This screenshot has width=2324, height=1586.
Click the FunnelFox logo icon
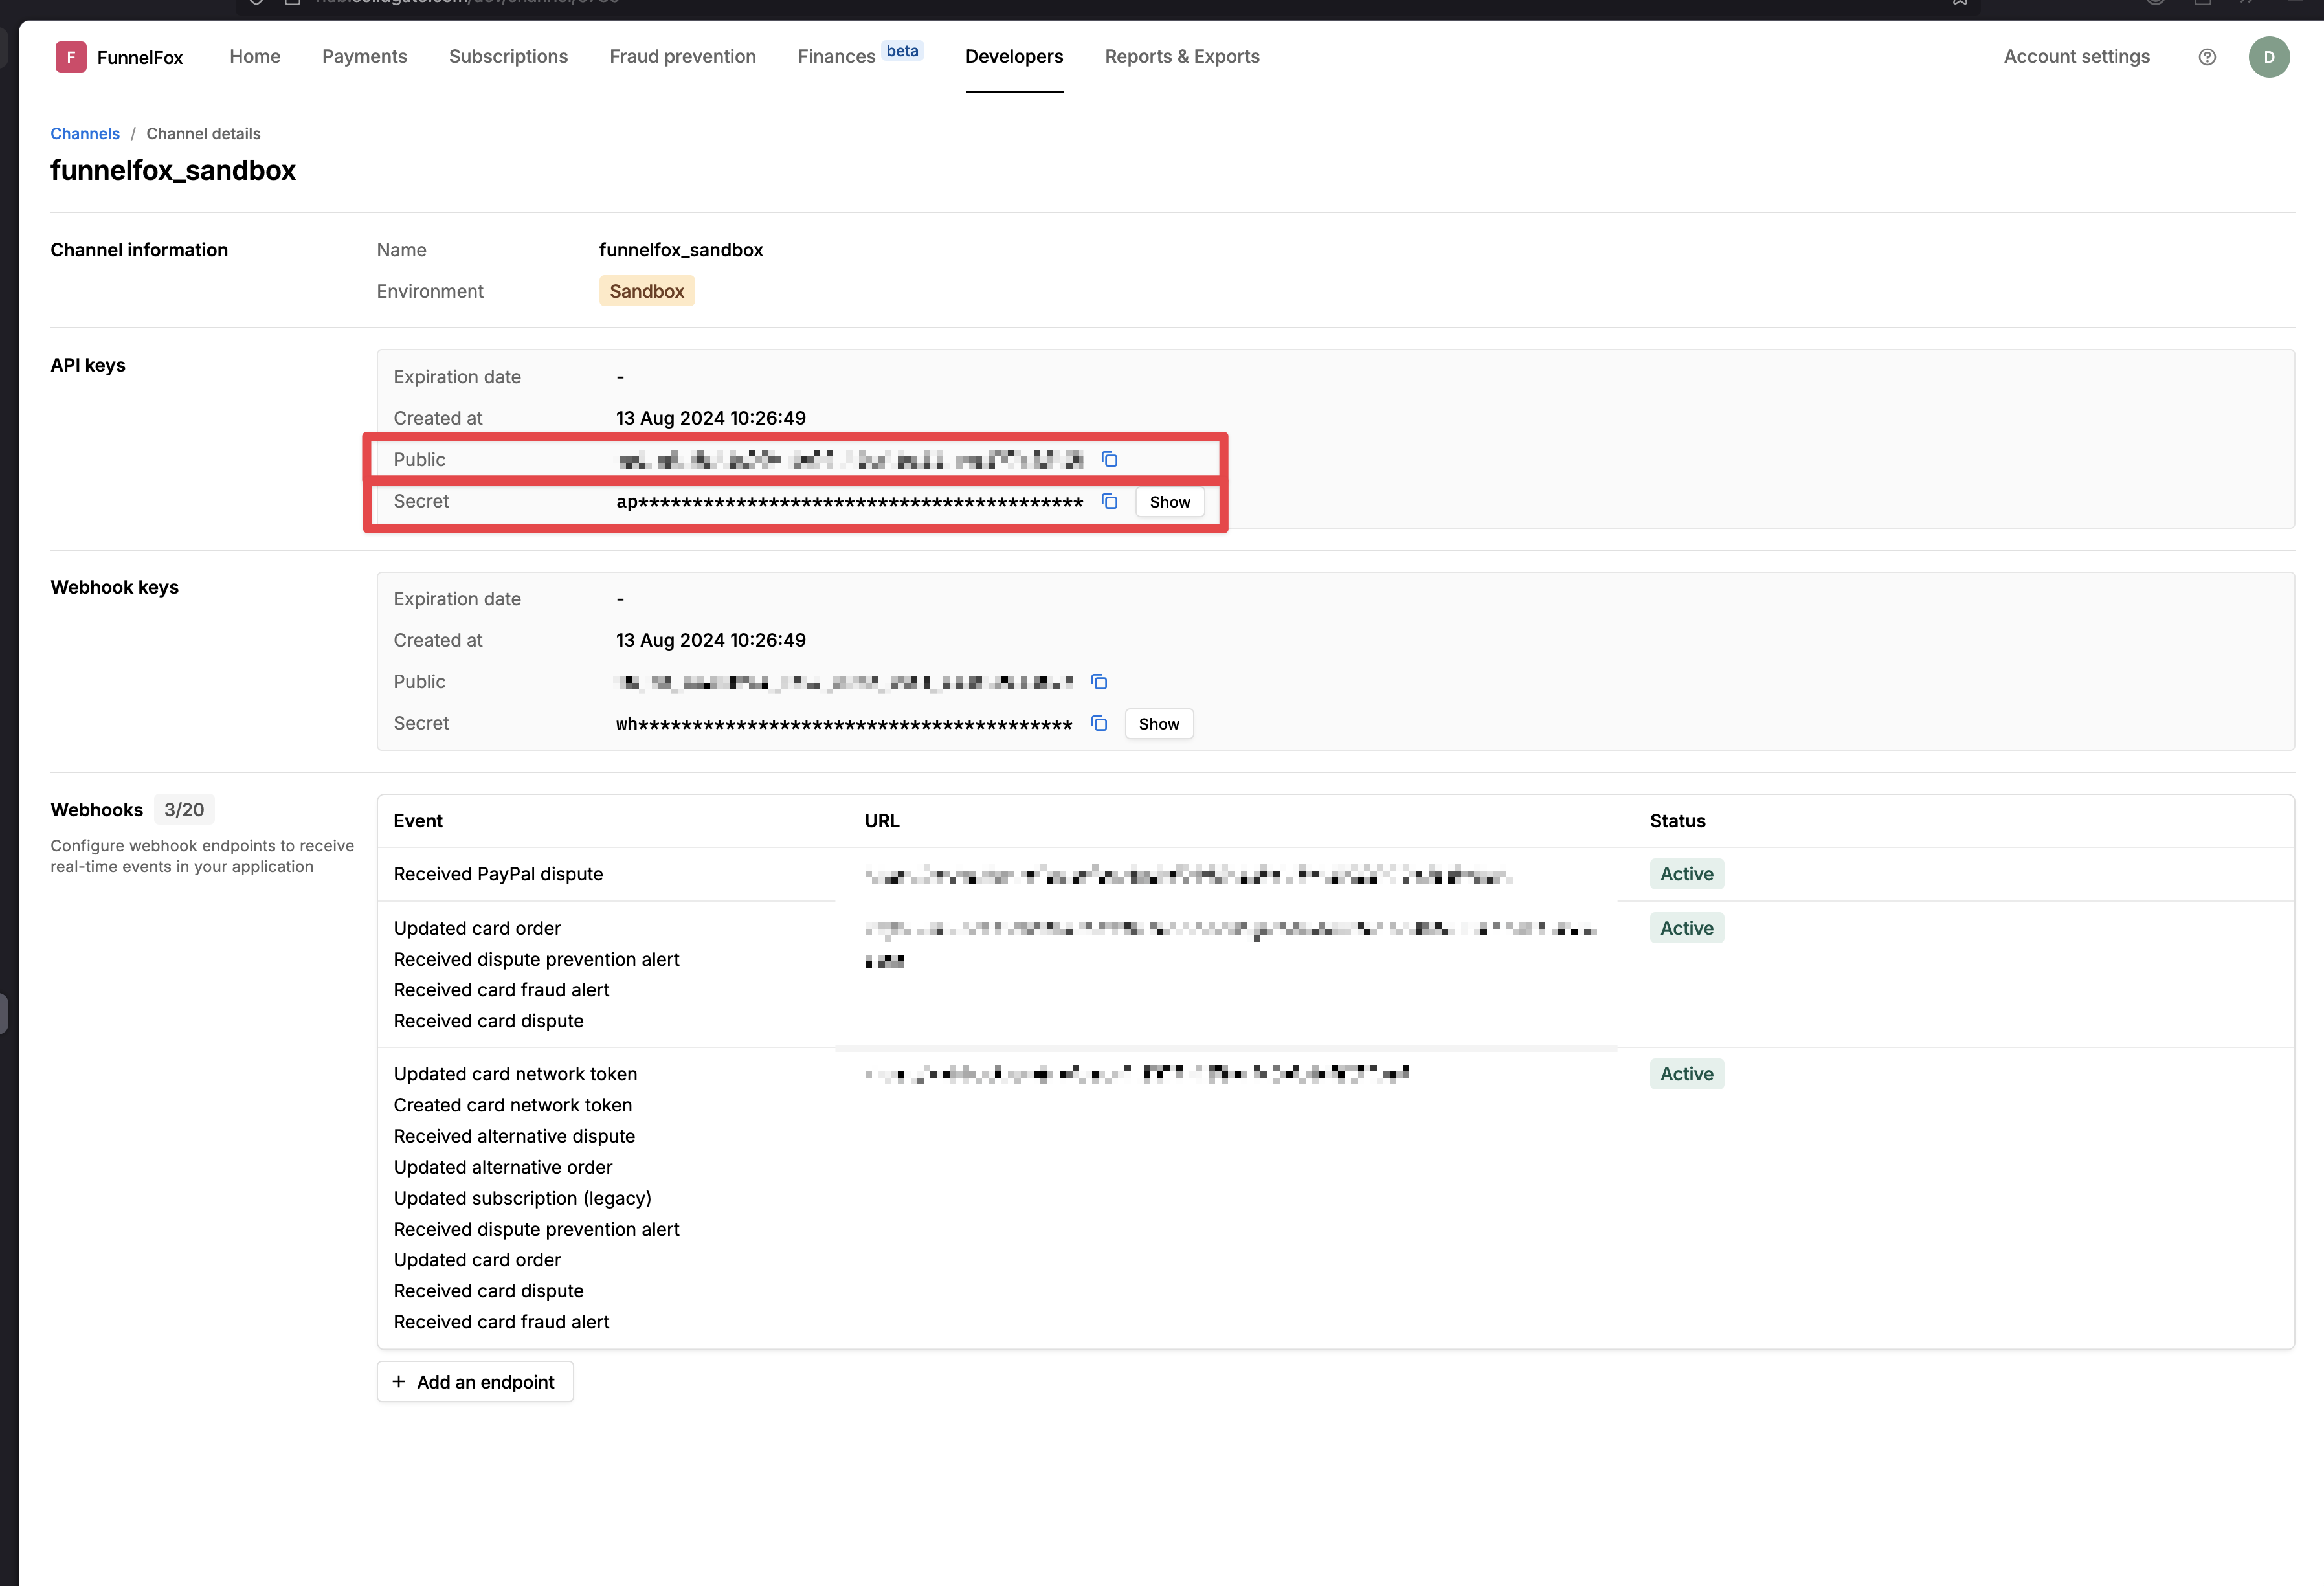pyautogui.click(x=70, y=57)
